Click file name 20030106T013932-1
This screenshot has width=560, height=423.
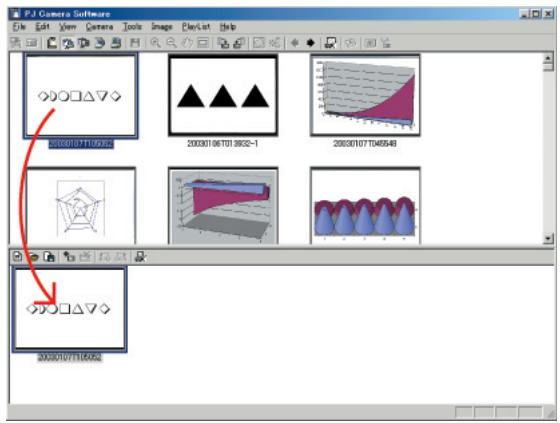click(x=222, y=144)
